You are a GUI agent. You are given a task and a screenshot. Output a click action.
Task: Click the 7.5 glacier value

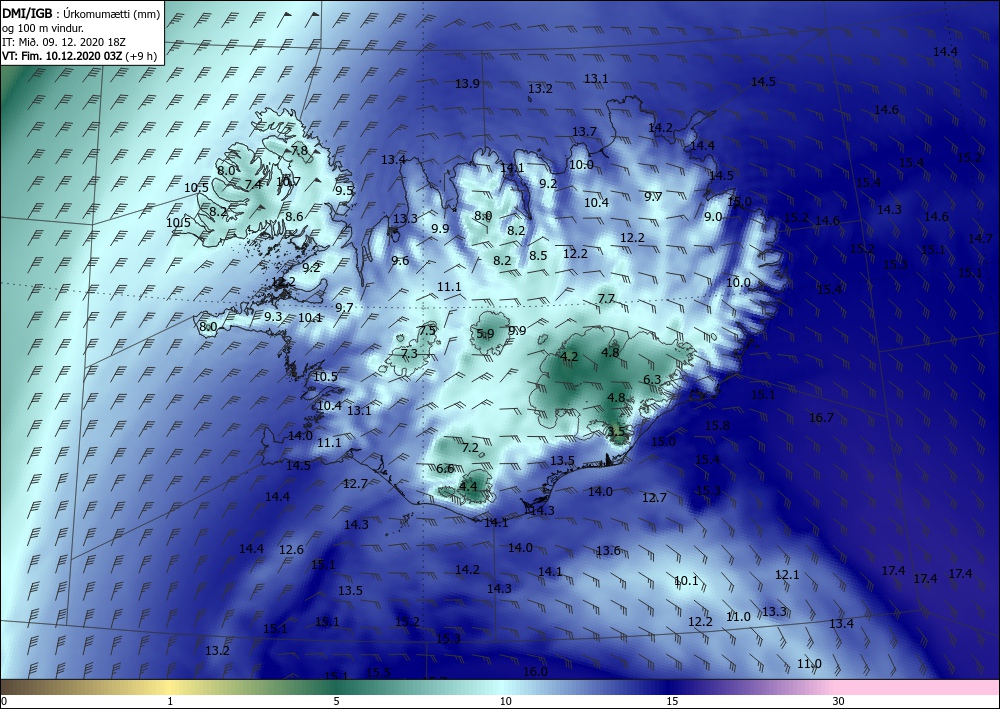[x=427, y=330]
